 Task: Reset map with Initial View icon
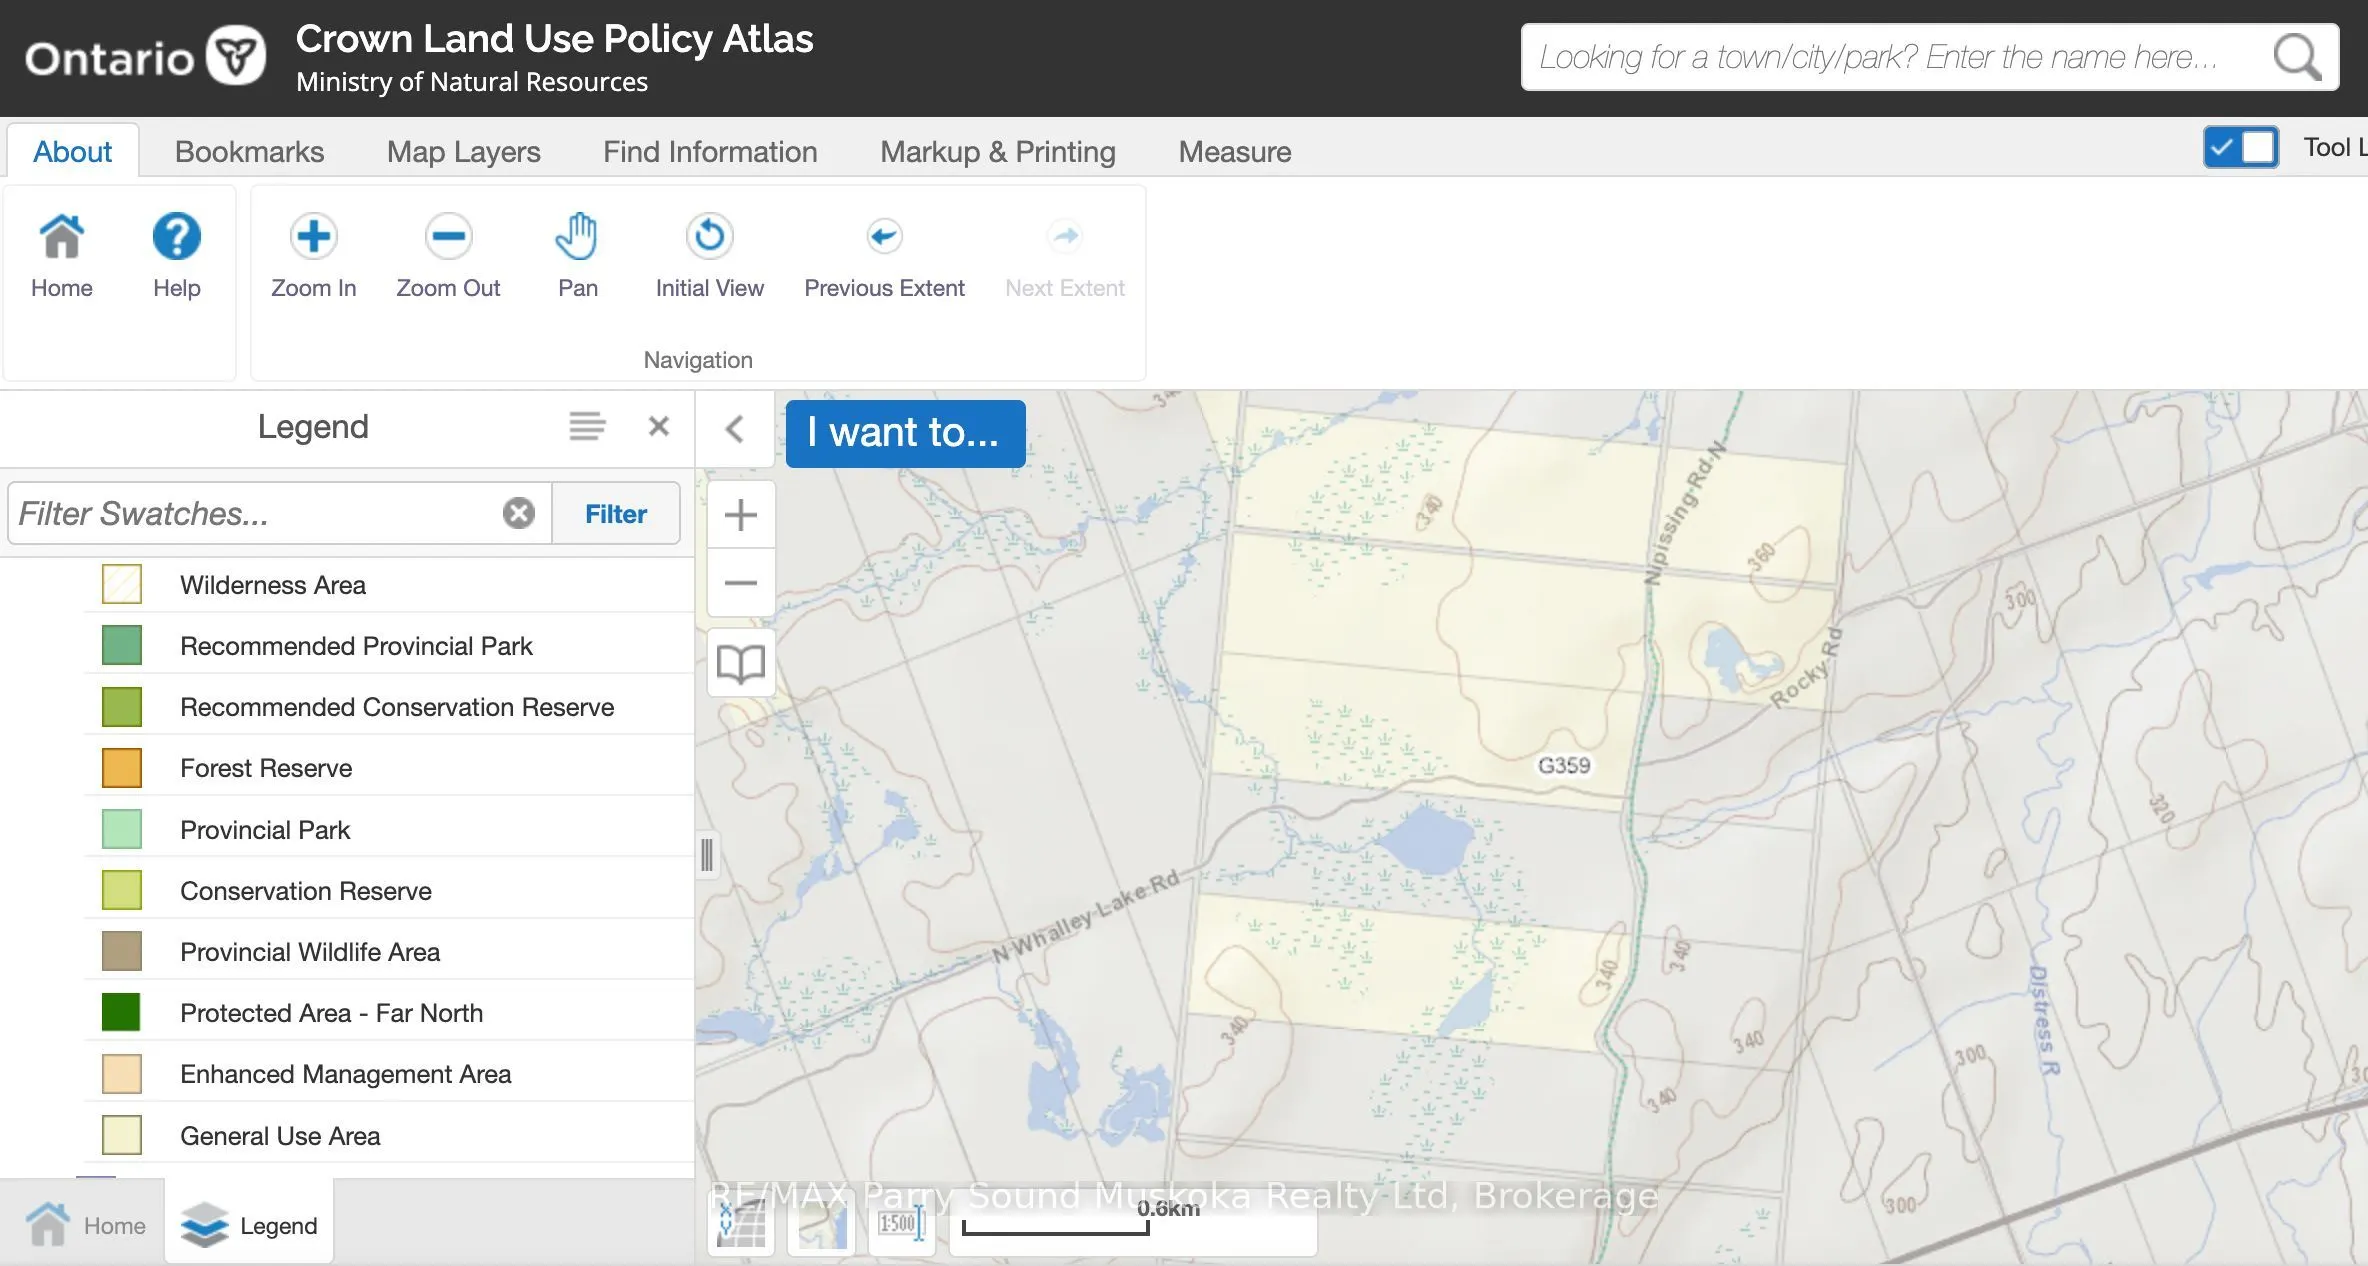coord(710,237)
